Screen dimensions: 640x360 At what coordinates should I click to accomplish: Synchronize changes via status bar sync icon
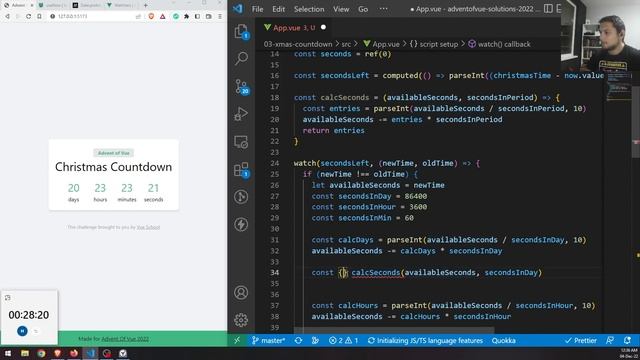pos(298,340)
